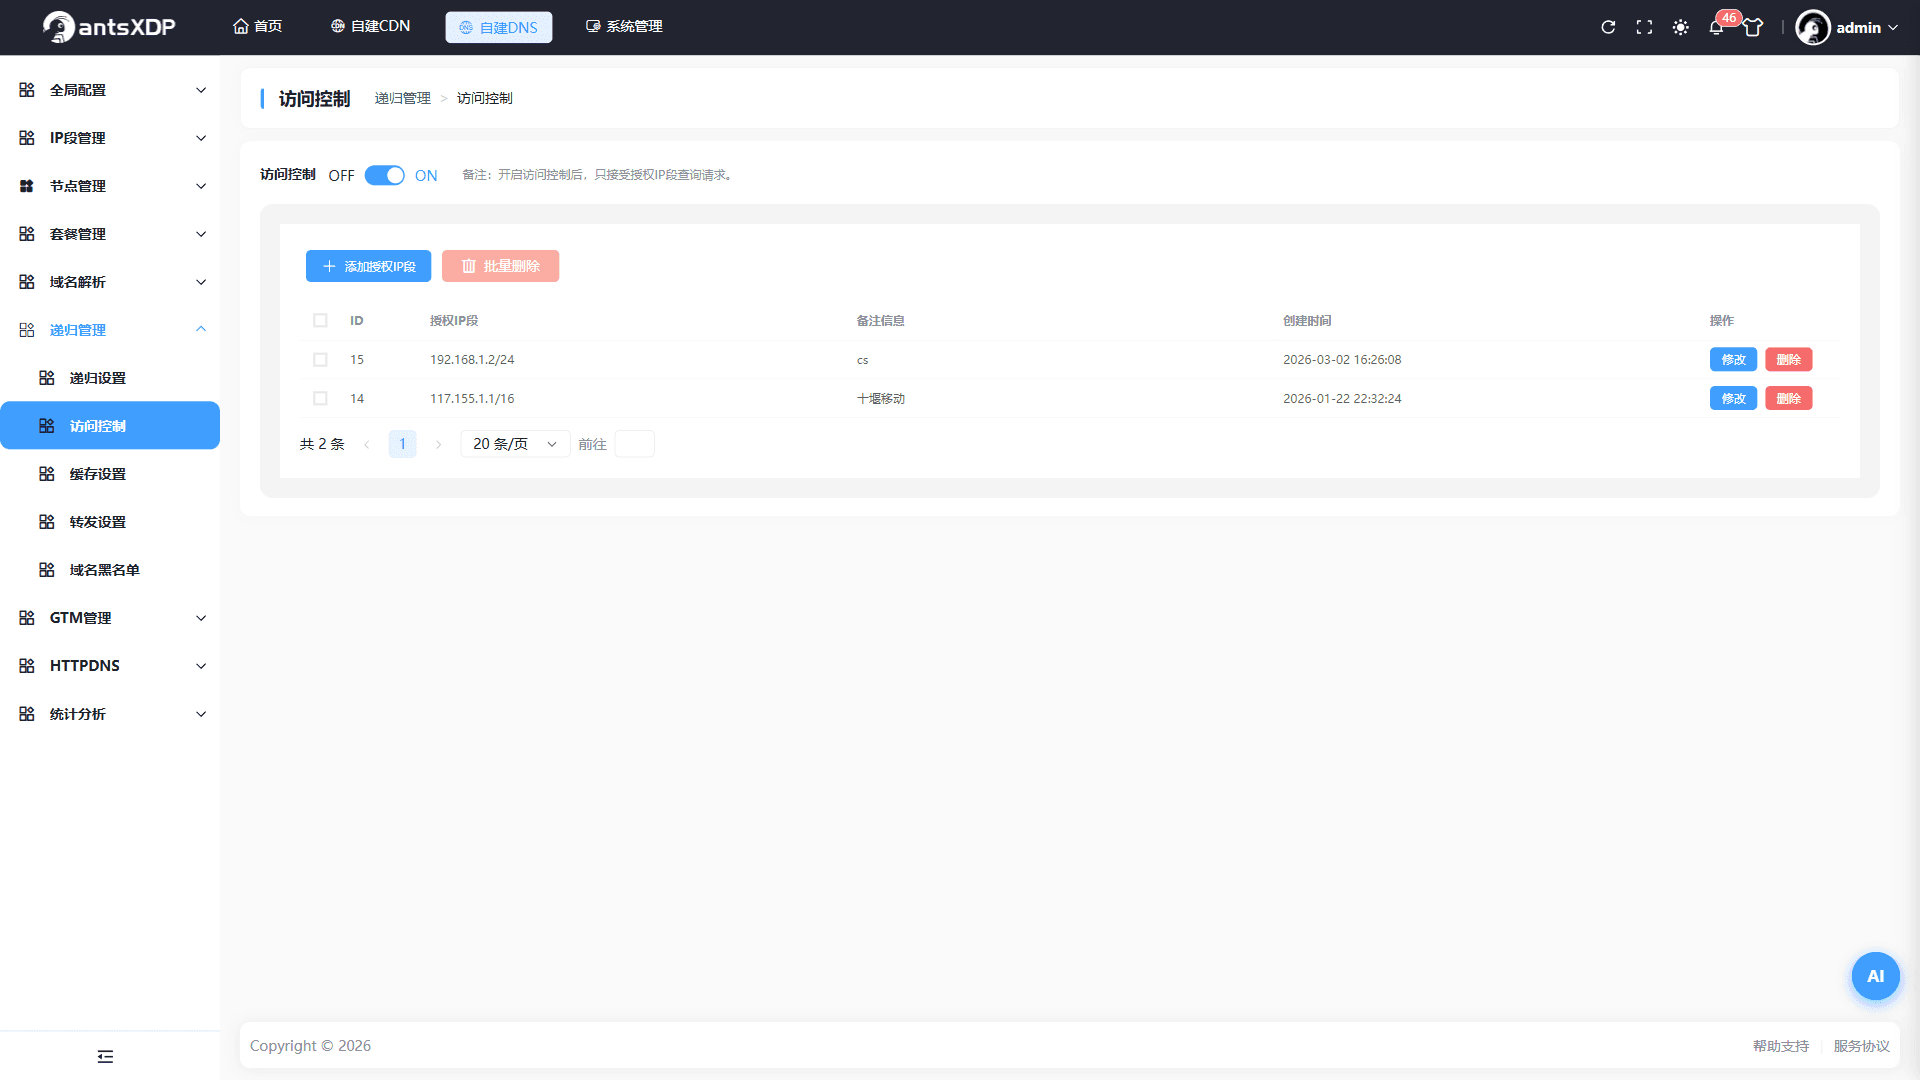Check the checkbox for row ID 14

pyautogui.click(x=320, y=398)
